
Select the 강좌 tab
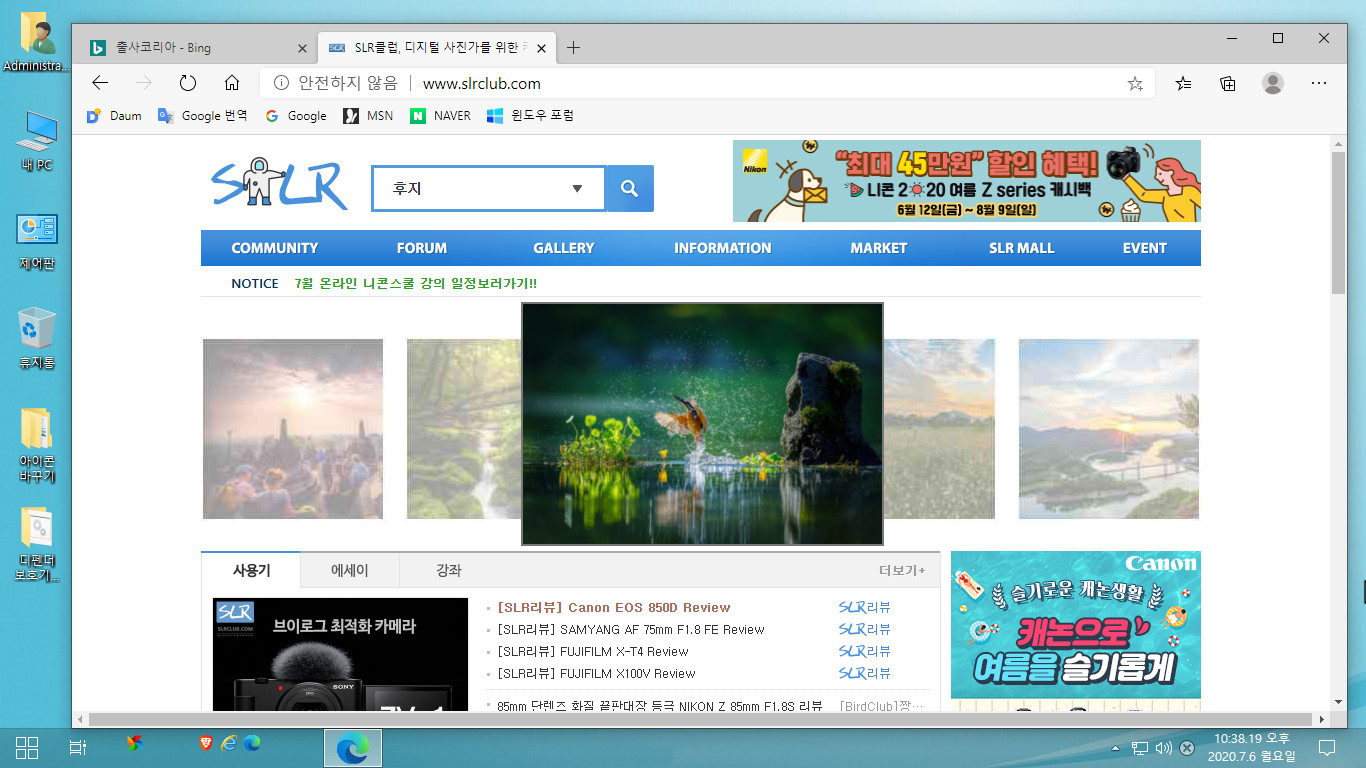449,570
